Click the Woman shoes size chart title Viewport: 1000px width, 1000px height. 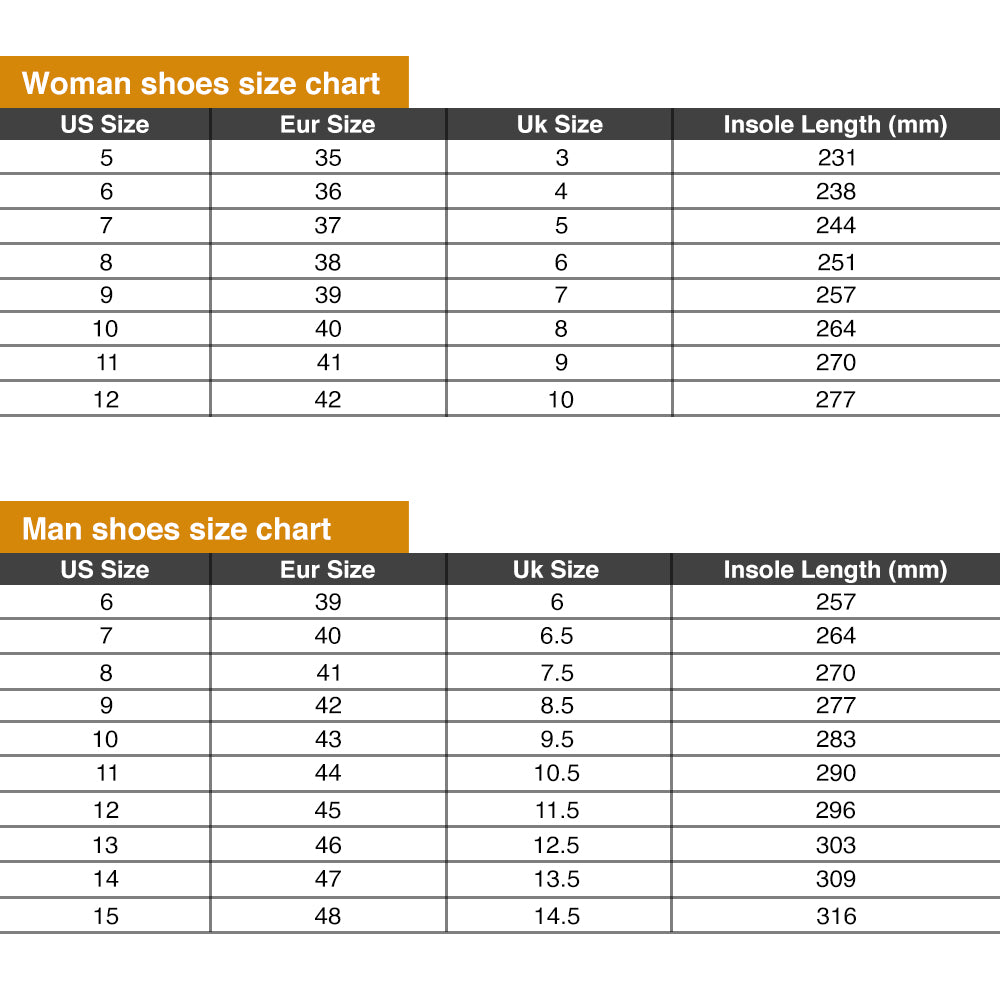[x=201, y=83]
